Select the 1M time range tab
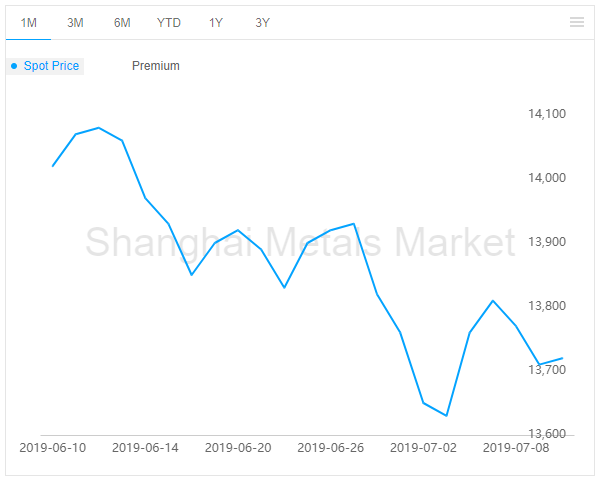This screenshot has height=482, width=602. 28,23
